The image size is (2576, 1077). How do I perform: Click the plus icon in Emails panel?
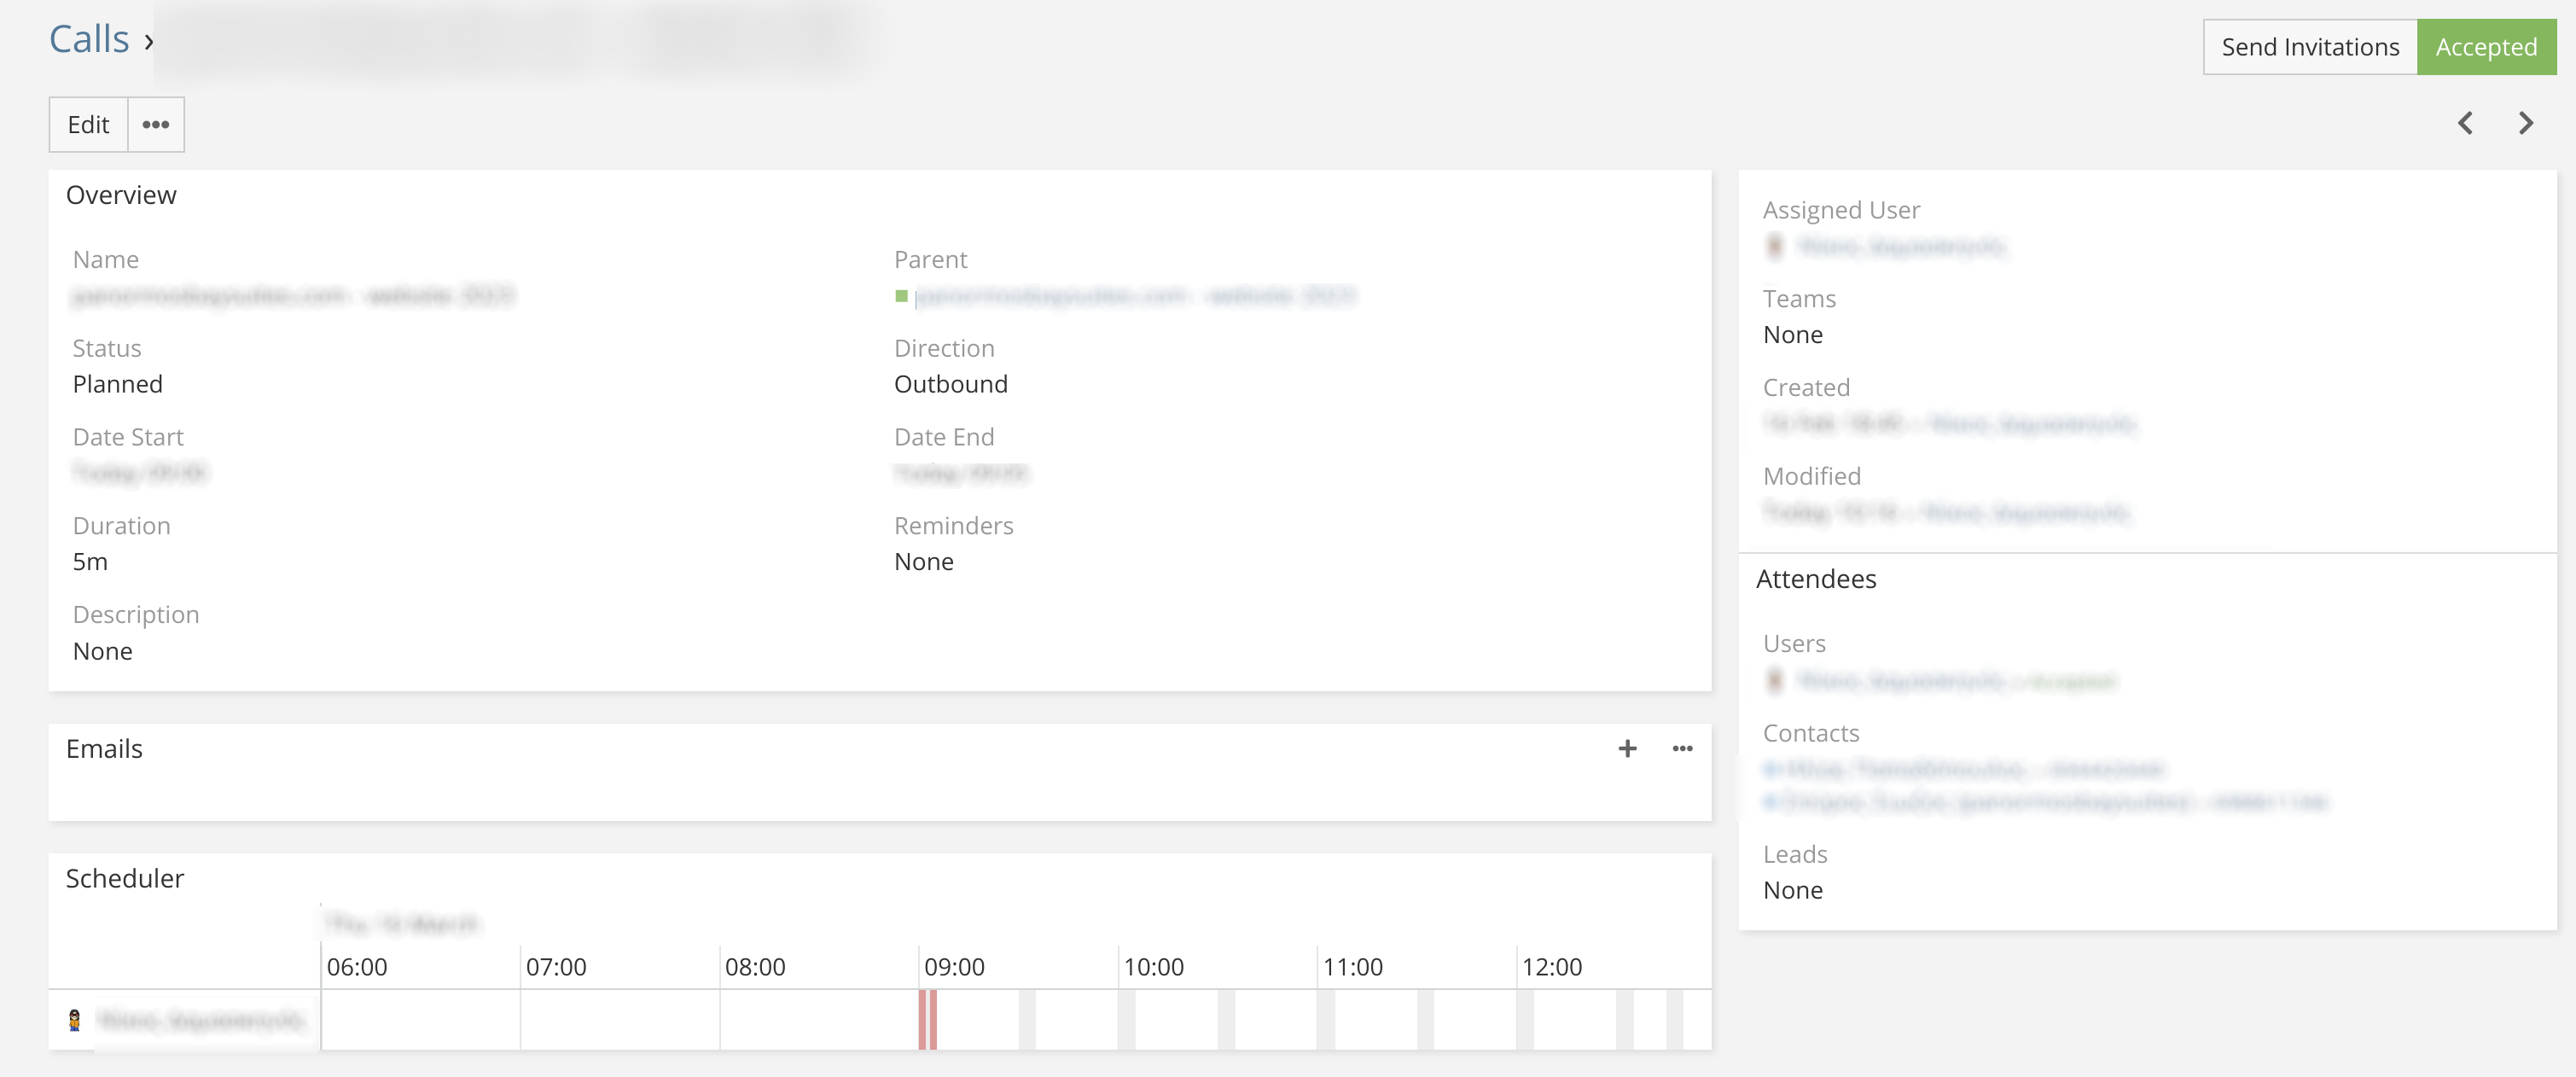point(1627,748)
